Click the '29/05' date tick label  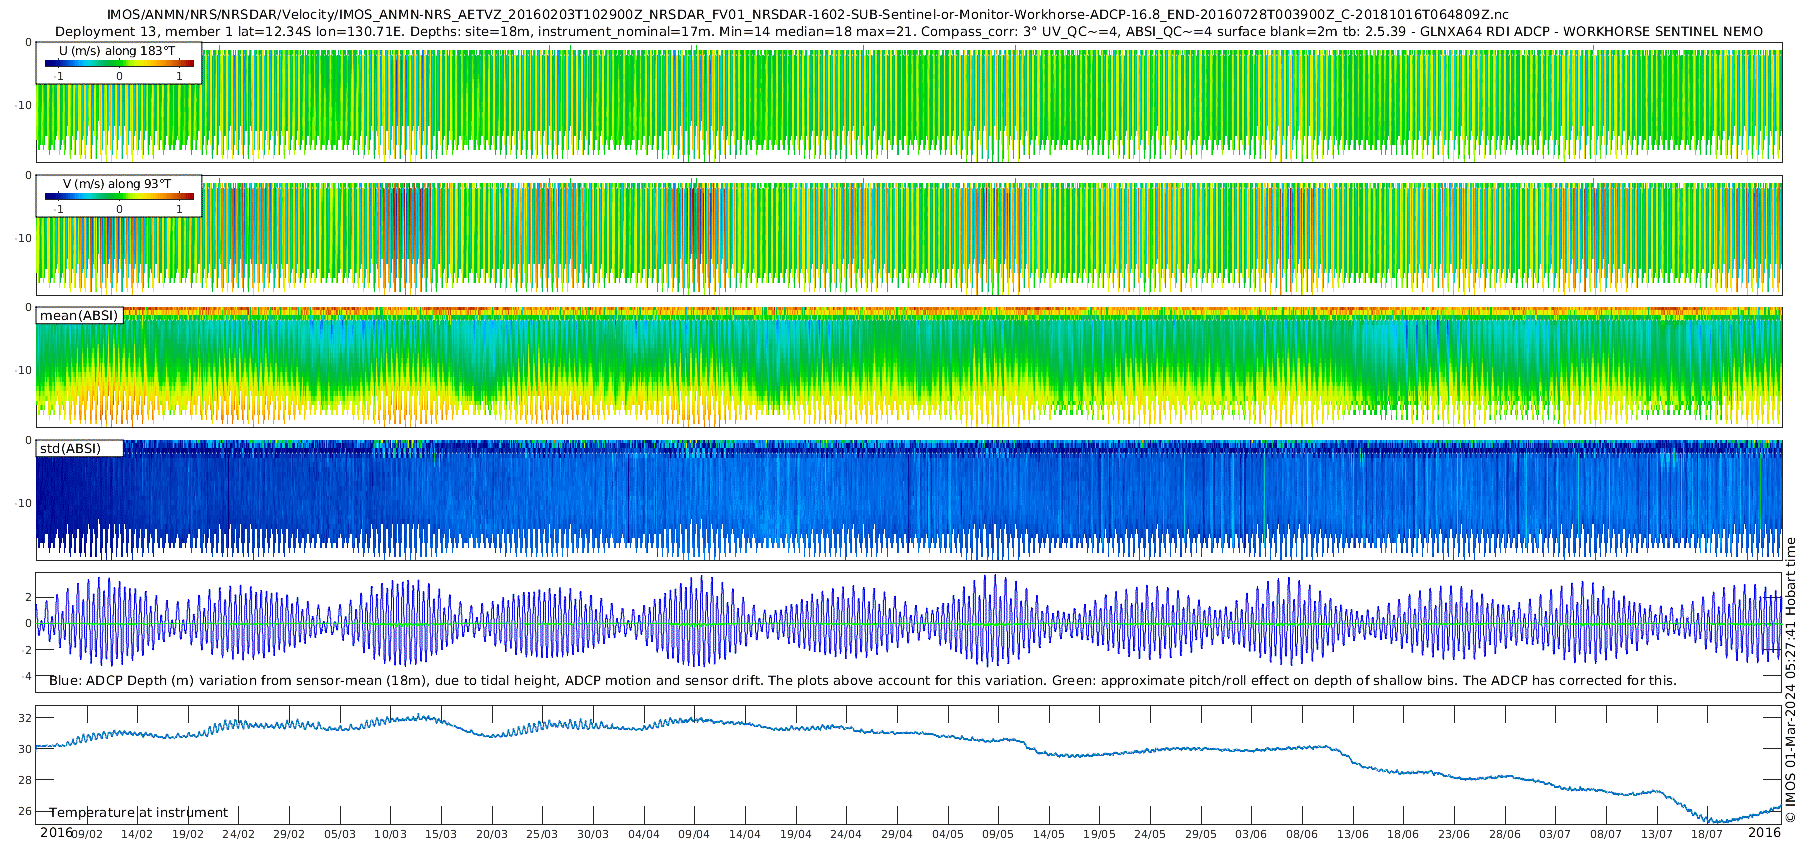point(1201,835)
